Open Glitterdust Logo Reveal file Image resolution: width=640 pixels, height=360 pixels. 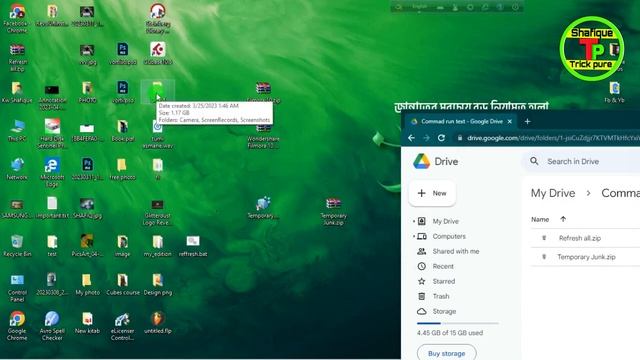[x=158, y=211]
